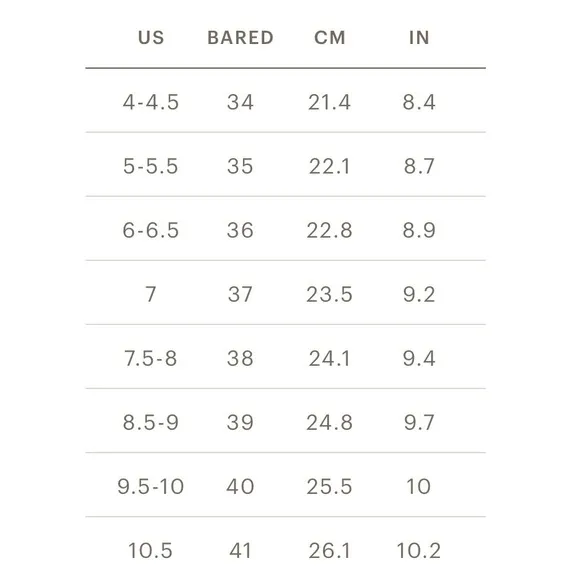Select the US size 7 cell
Viewport: 580px width, 580px height.
(151, 294)
